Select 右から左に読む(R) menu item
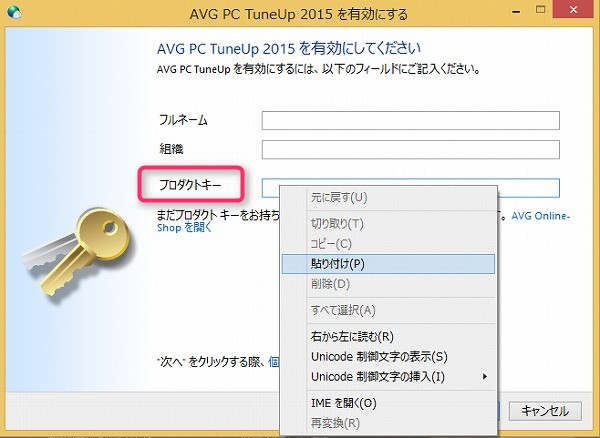 pyautogui.click(x=388, y=336)
